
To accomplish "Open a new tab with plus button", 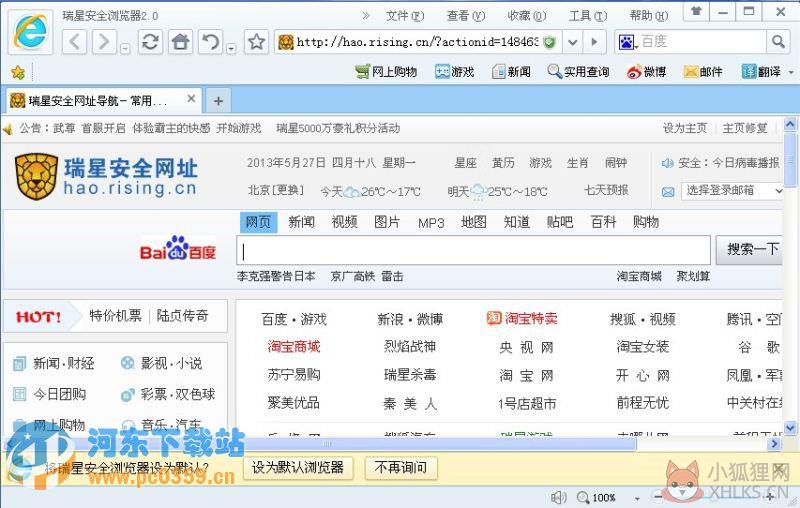I will click(218, 101).
